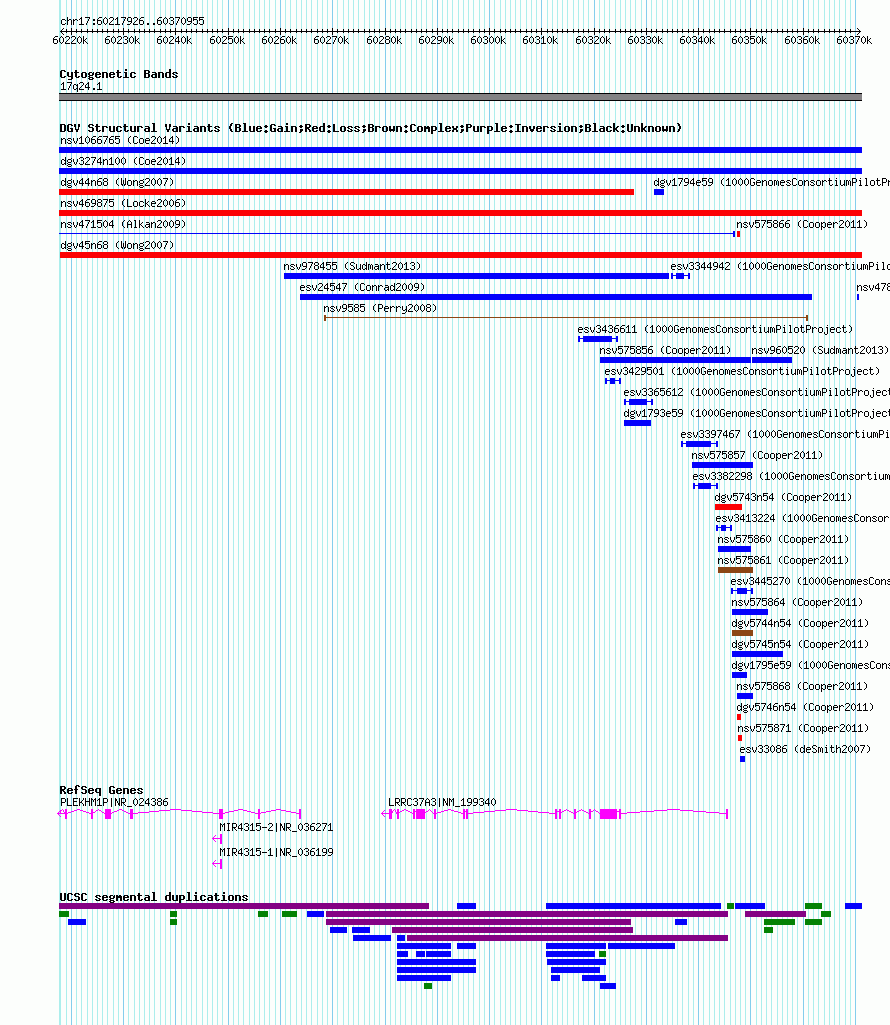Image resolution: width=890 pixels, height=1025 pixels.
Task: Select the dgv45n68 (Wong2007) label
Action: tap(117, 244)
